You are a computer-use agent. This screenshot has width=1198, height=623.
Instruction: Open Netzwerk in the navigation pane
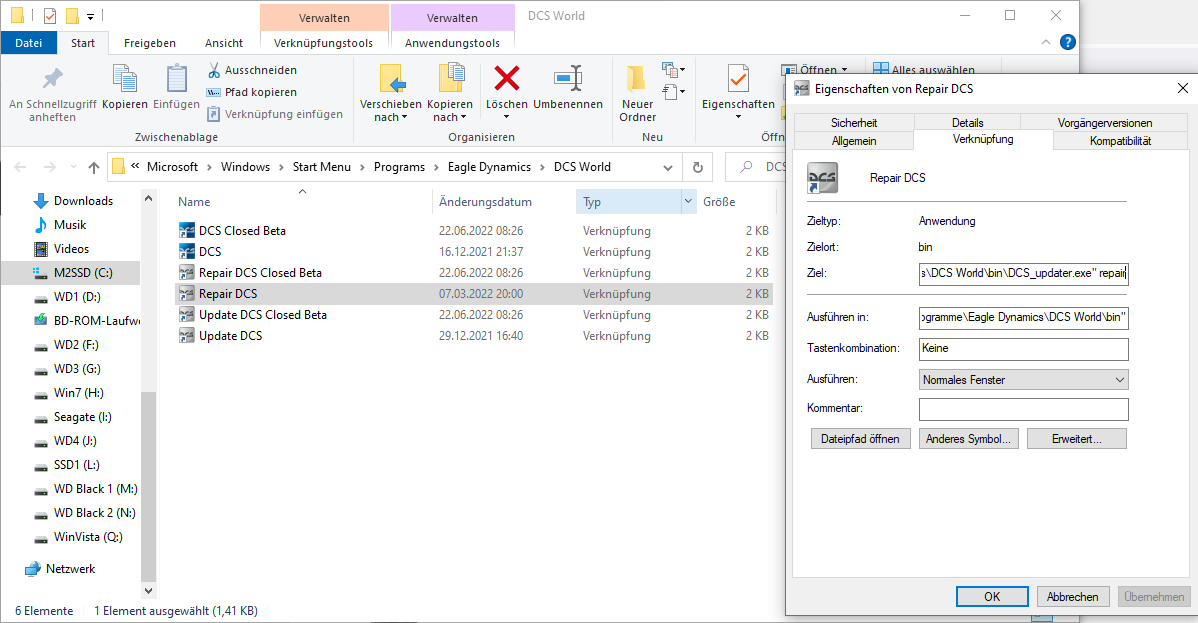click(70, 569)
